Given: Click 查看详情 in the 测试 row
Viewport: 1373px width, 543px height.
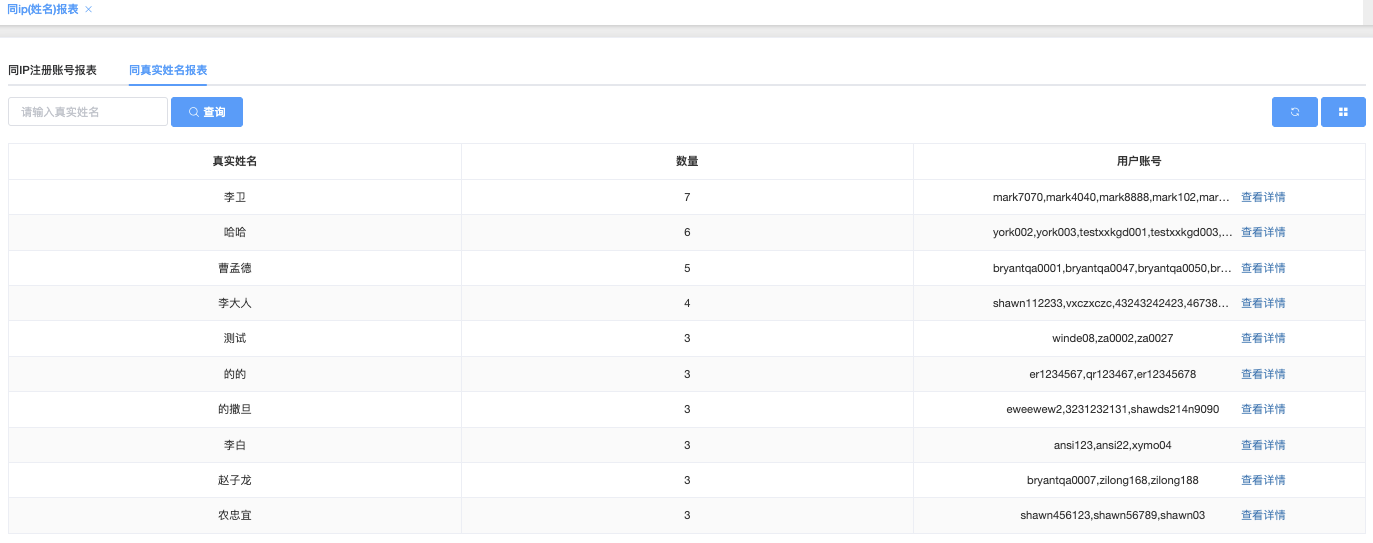Looking at the screenshot, I should 1263,338.
